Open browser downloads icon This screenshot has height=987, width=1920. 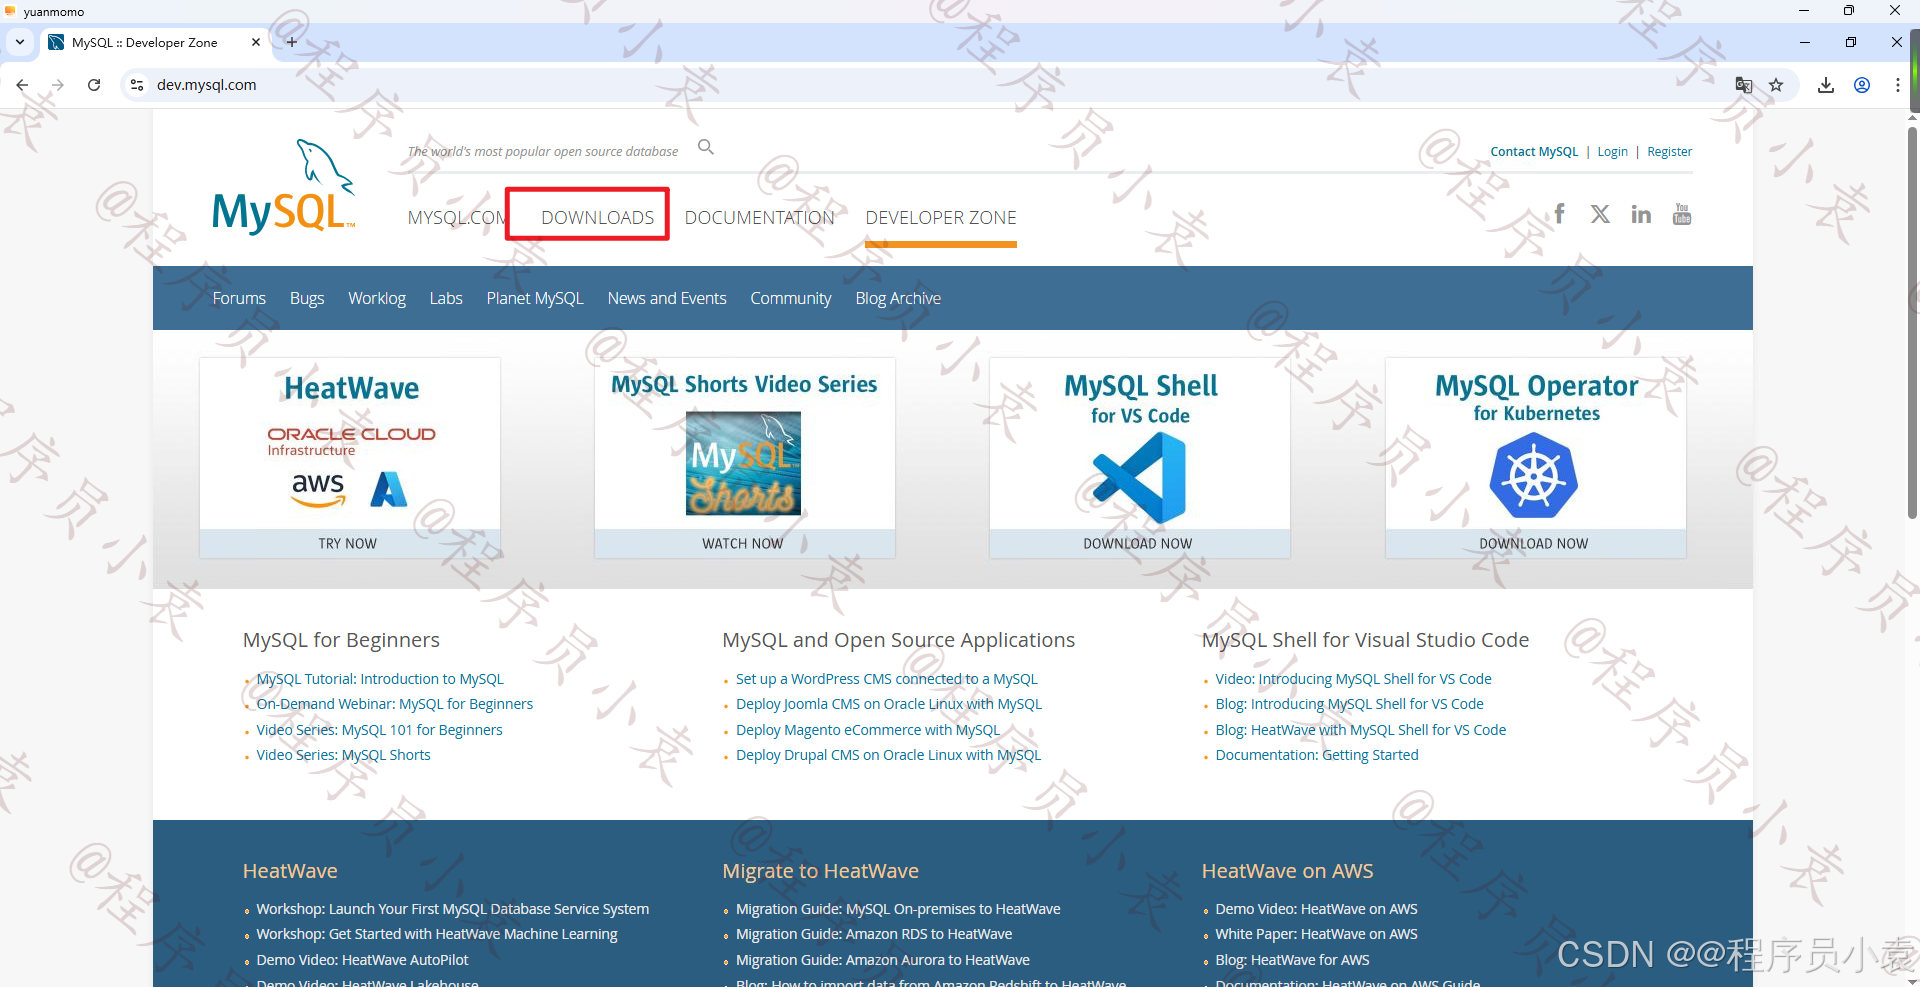tap(1826, 85)
